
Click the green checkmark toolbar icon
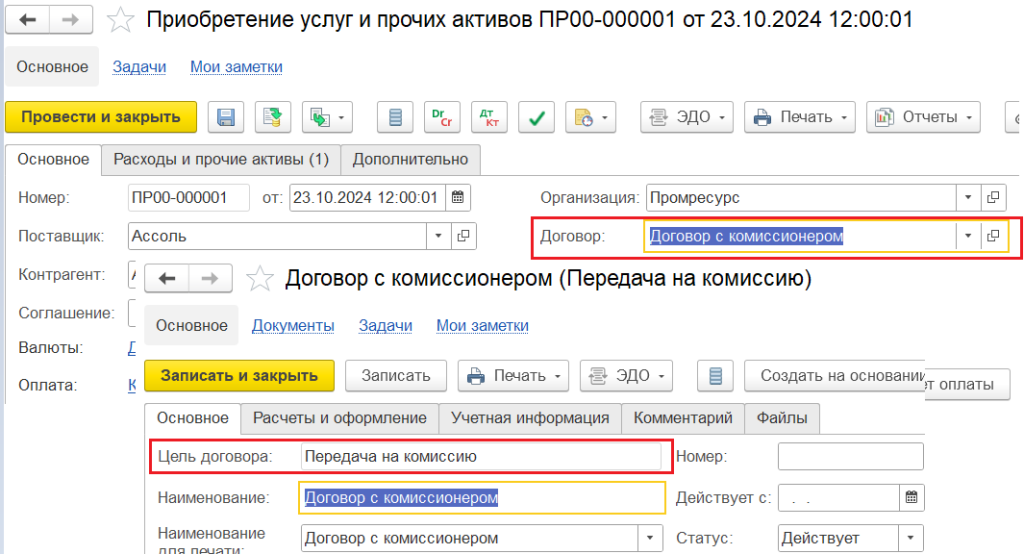click(x=537, y=117)
